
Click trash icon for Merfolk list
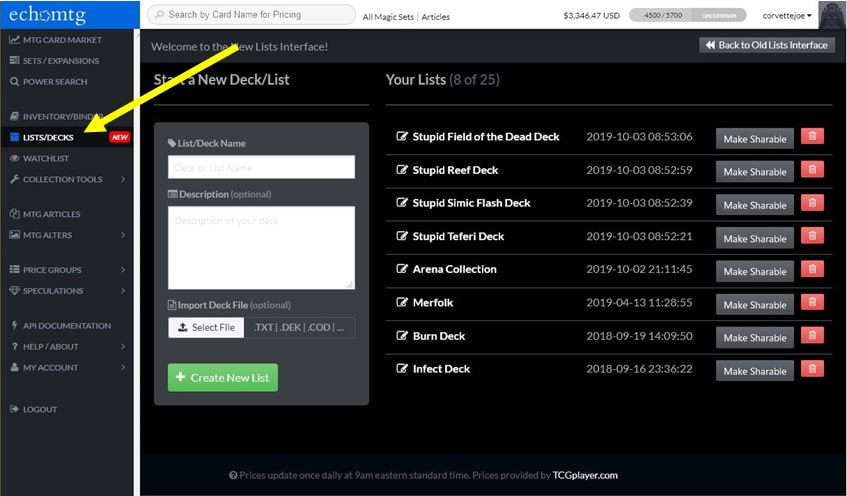click(x=812, y=303)
